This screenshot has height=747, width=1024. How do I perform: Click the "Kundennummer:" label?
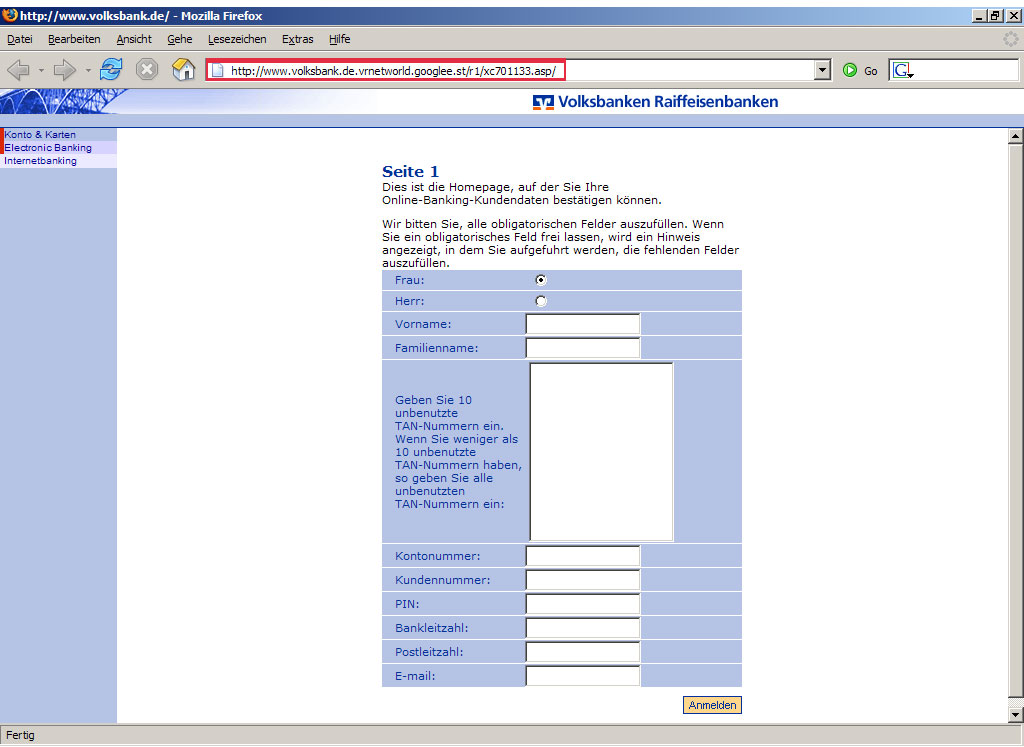coord(443,580)
